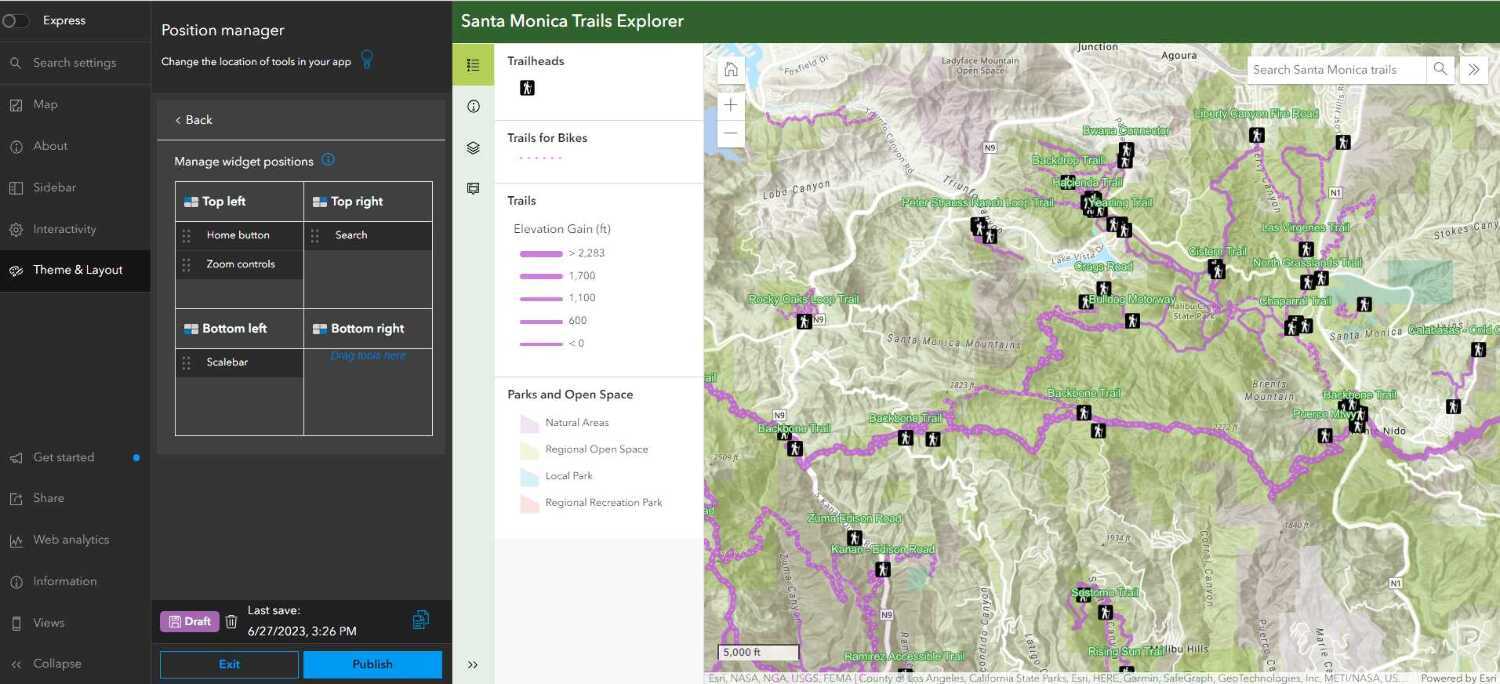Open the Interactivity settings section
1500x684 pixels.
coord(64,229)
